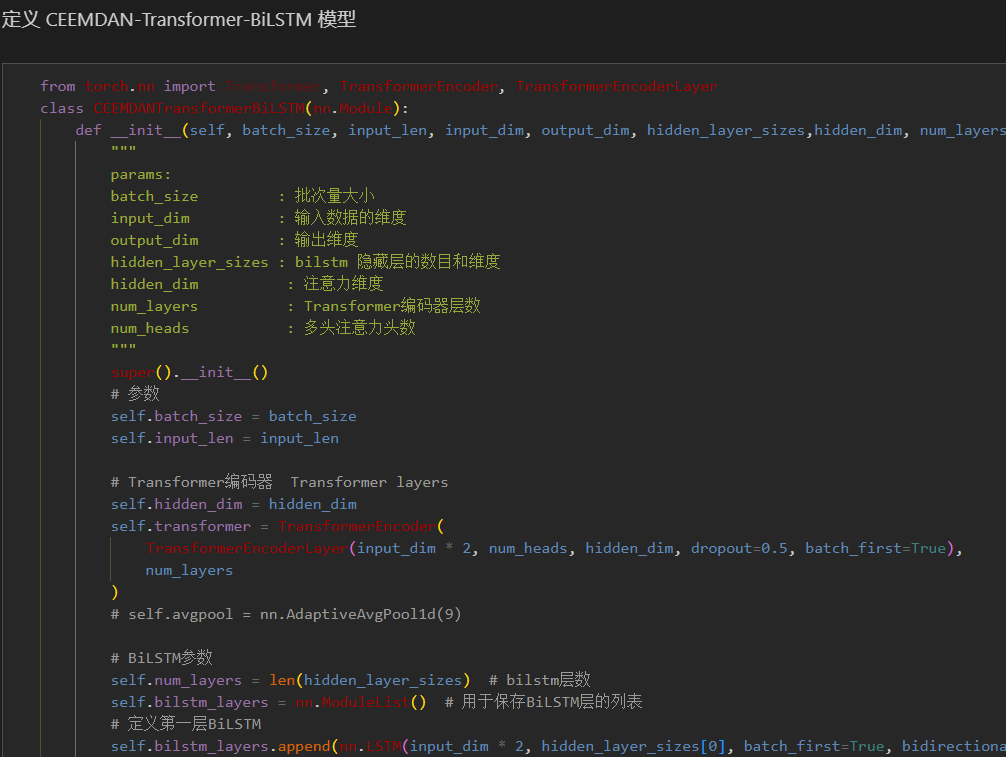Click the 'params:' docstring line
Image resolution: width=1006 pixels, height=757 pixels.
(141, 174)
